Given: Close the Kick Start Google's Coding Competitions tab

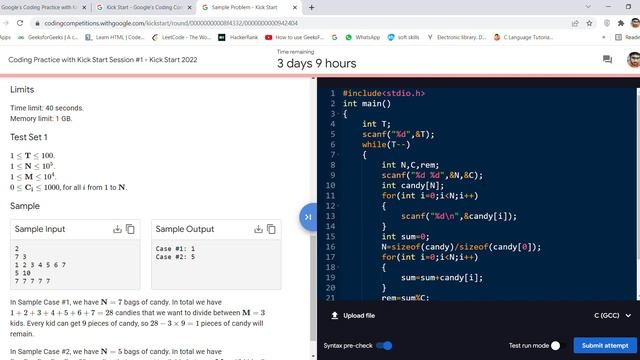Looking at the screenshot, I should point(189,7).
